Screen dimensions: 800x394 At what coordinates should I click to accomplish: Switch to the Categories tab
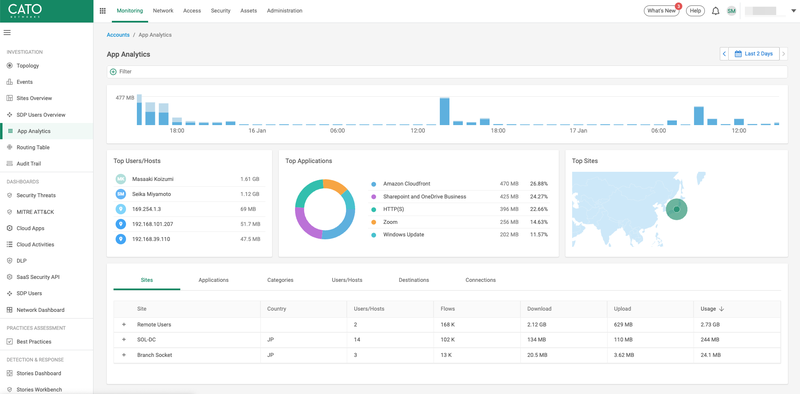click(280, 280)
